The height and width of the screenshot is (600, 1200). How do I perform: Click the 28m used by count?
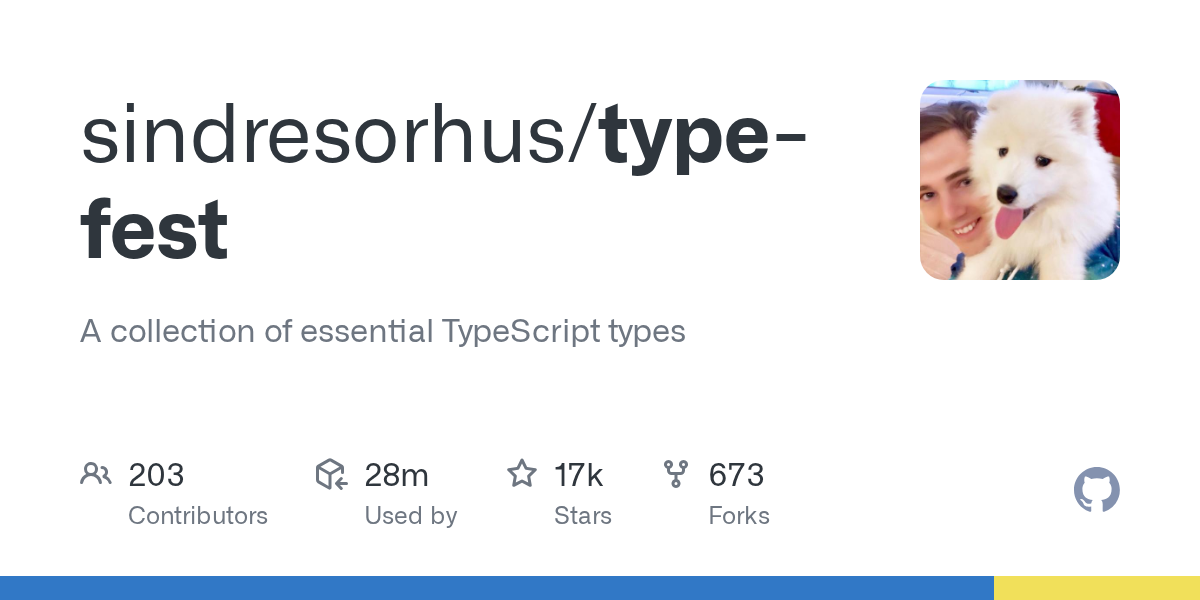tap(396, 475)
